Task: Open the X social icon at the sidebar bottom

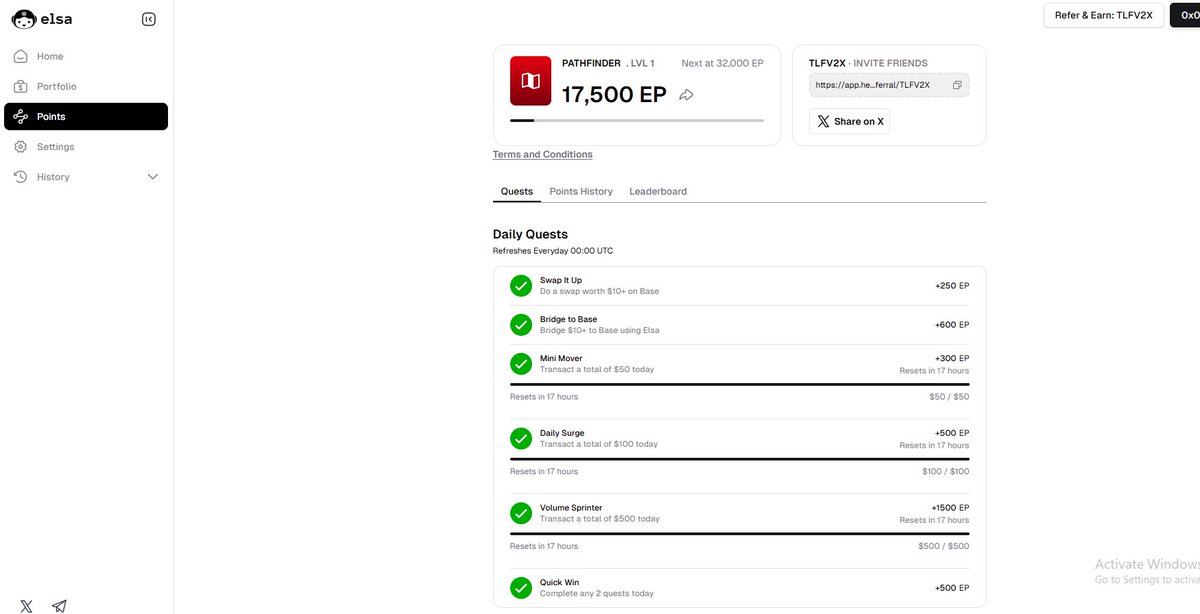Action: click(27, 606)
